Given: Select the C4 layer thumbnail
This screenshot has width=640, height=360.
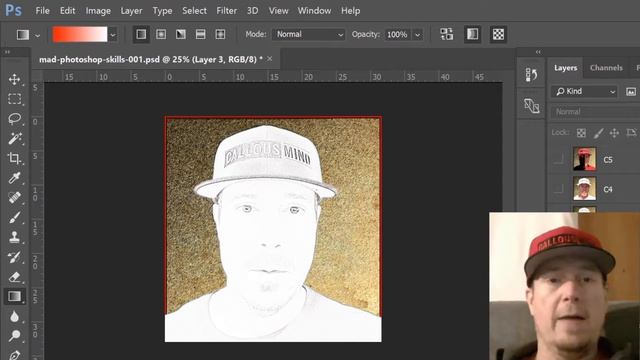Looking at the screenshot, I should 584,189.
